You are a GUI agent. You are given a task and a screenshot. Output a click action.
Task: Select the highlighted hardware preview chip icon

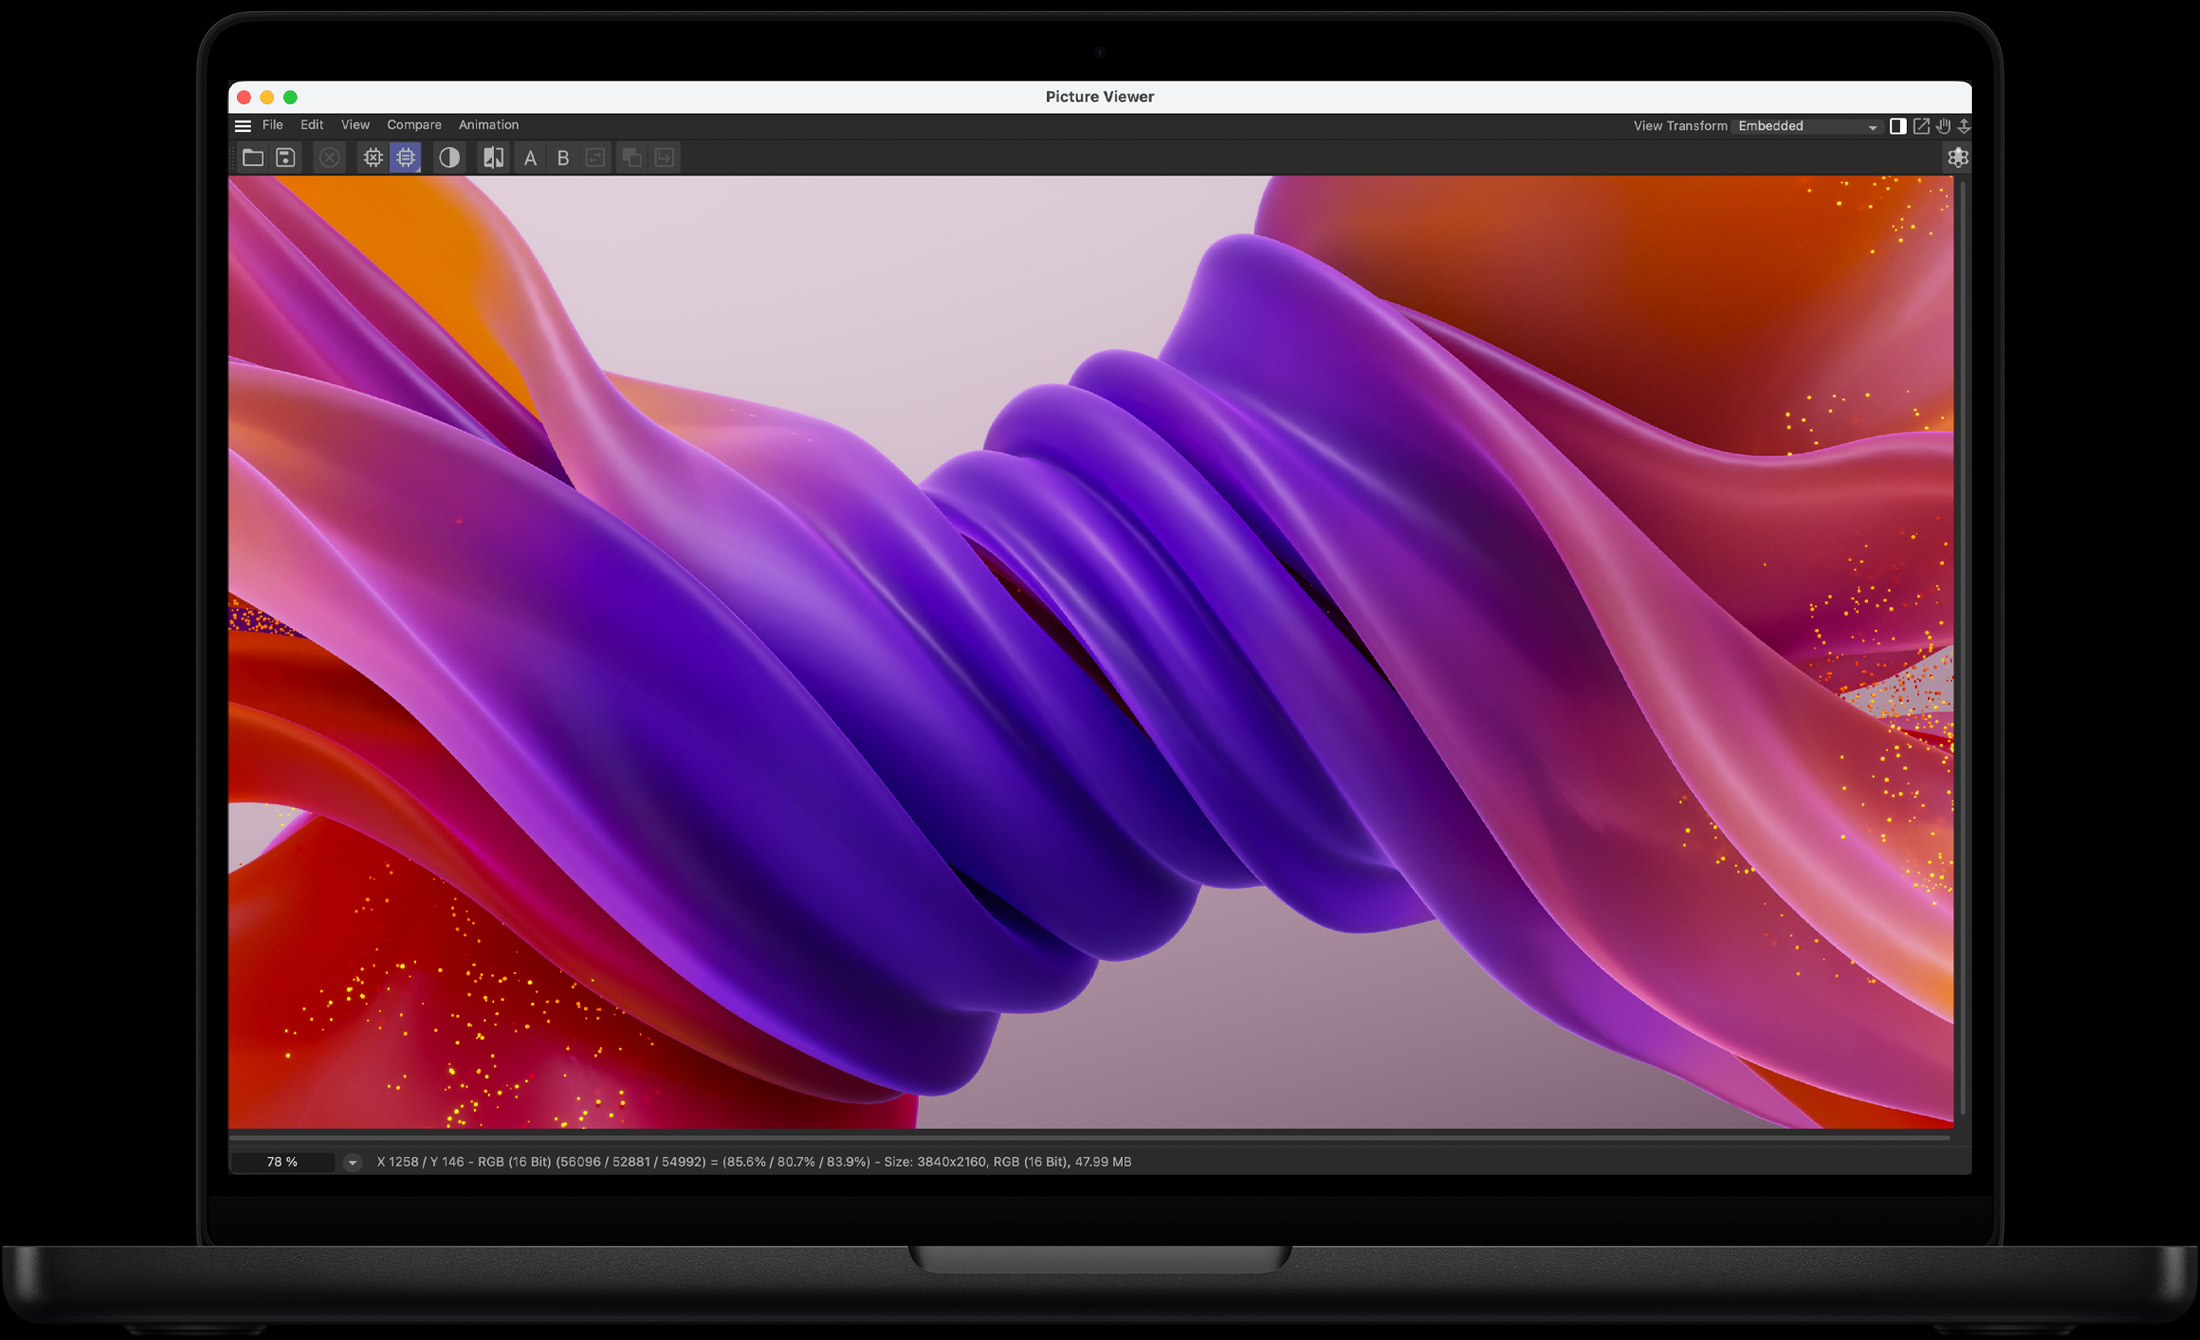click(404, 157)
